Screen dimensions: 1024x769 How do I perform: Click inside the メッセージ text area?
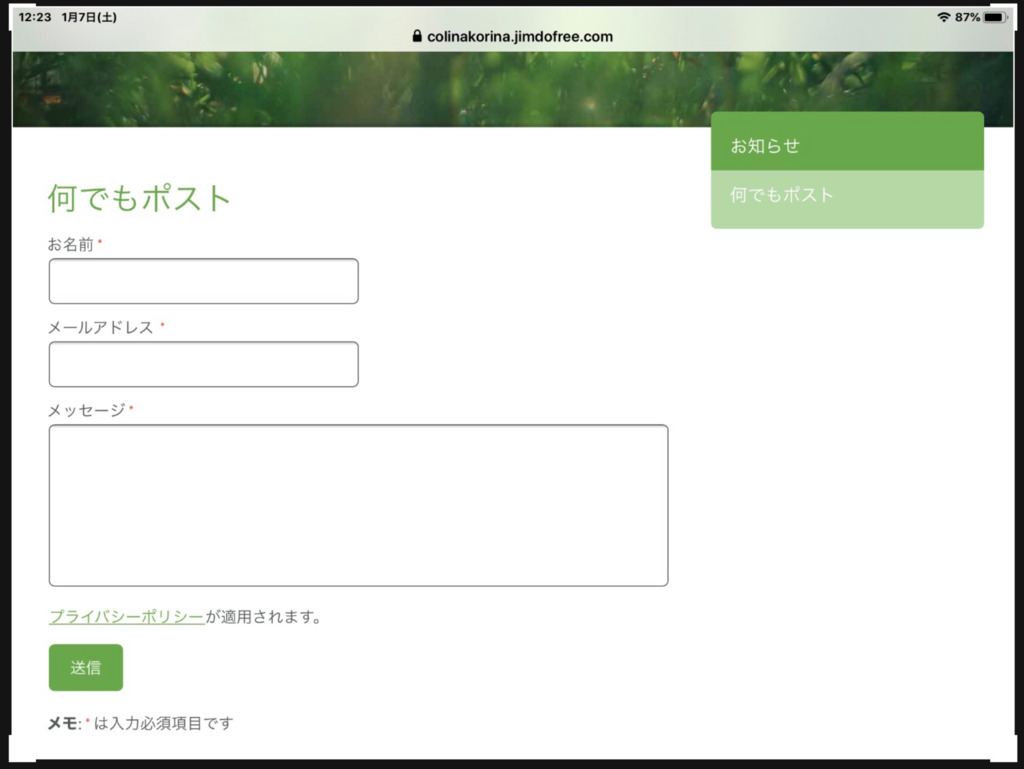(x=358, y=505)
